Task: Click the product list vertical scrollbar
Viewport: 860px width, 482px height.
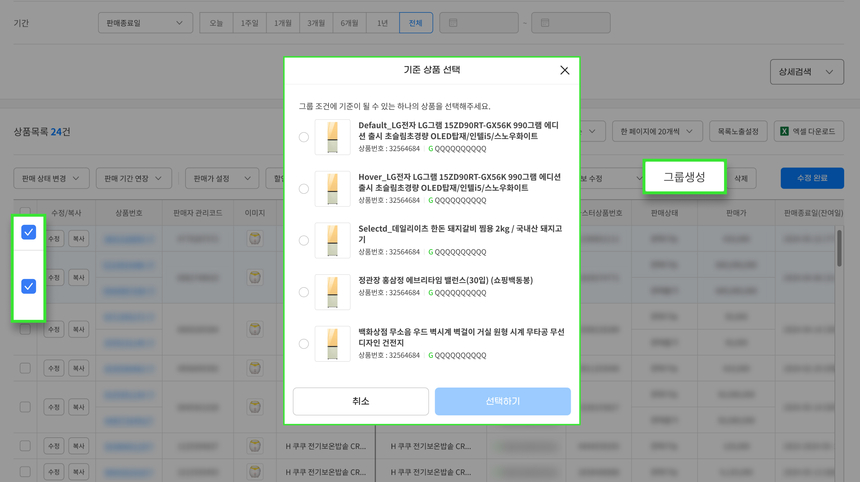Action: click(839, 248)
